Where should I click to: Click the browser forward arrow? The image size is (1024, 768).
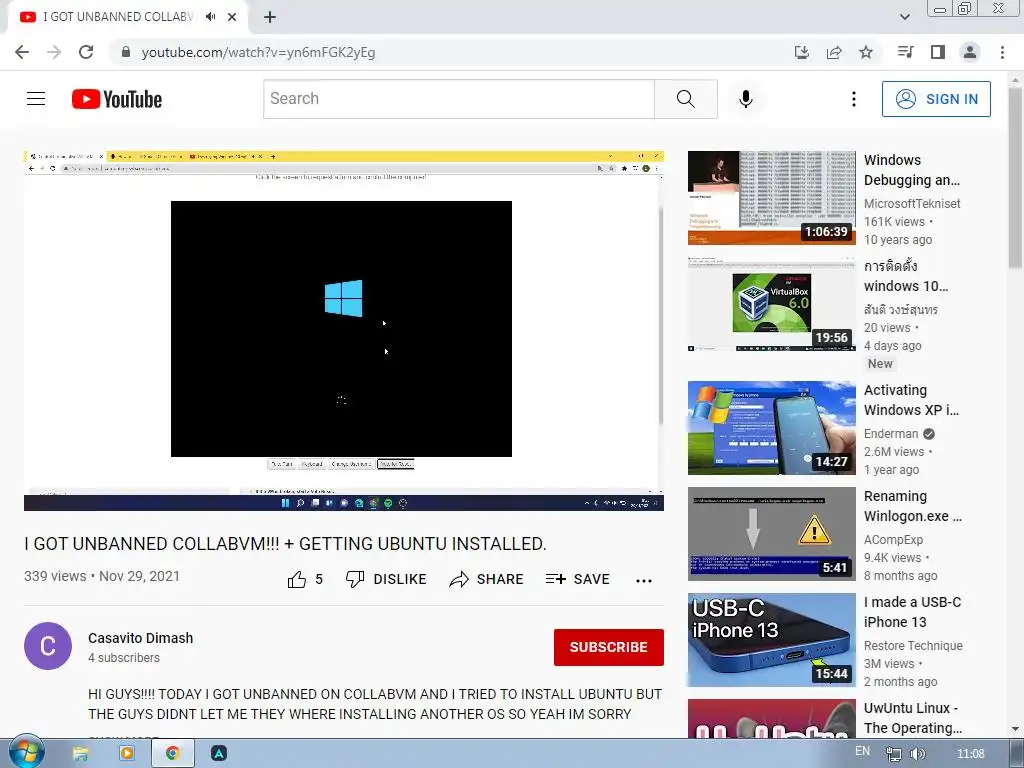click(54, 52)
